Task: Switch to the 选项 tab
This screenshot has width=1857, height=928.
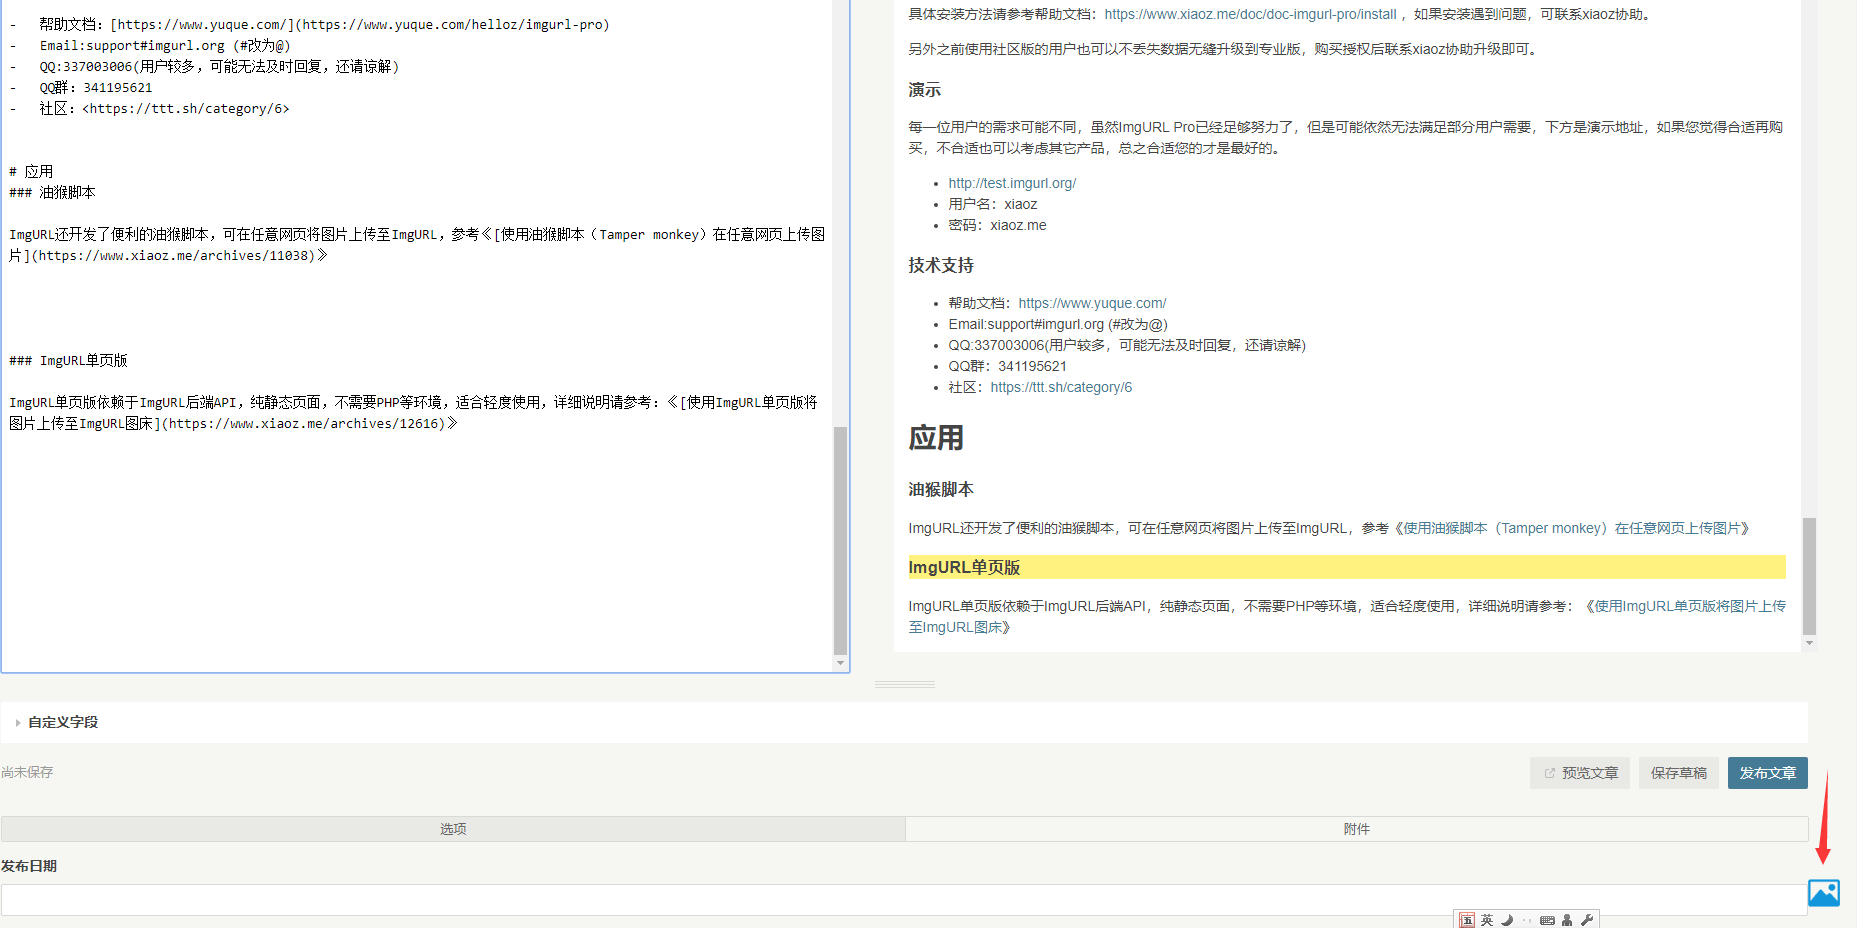Action: point(453,829)
